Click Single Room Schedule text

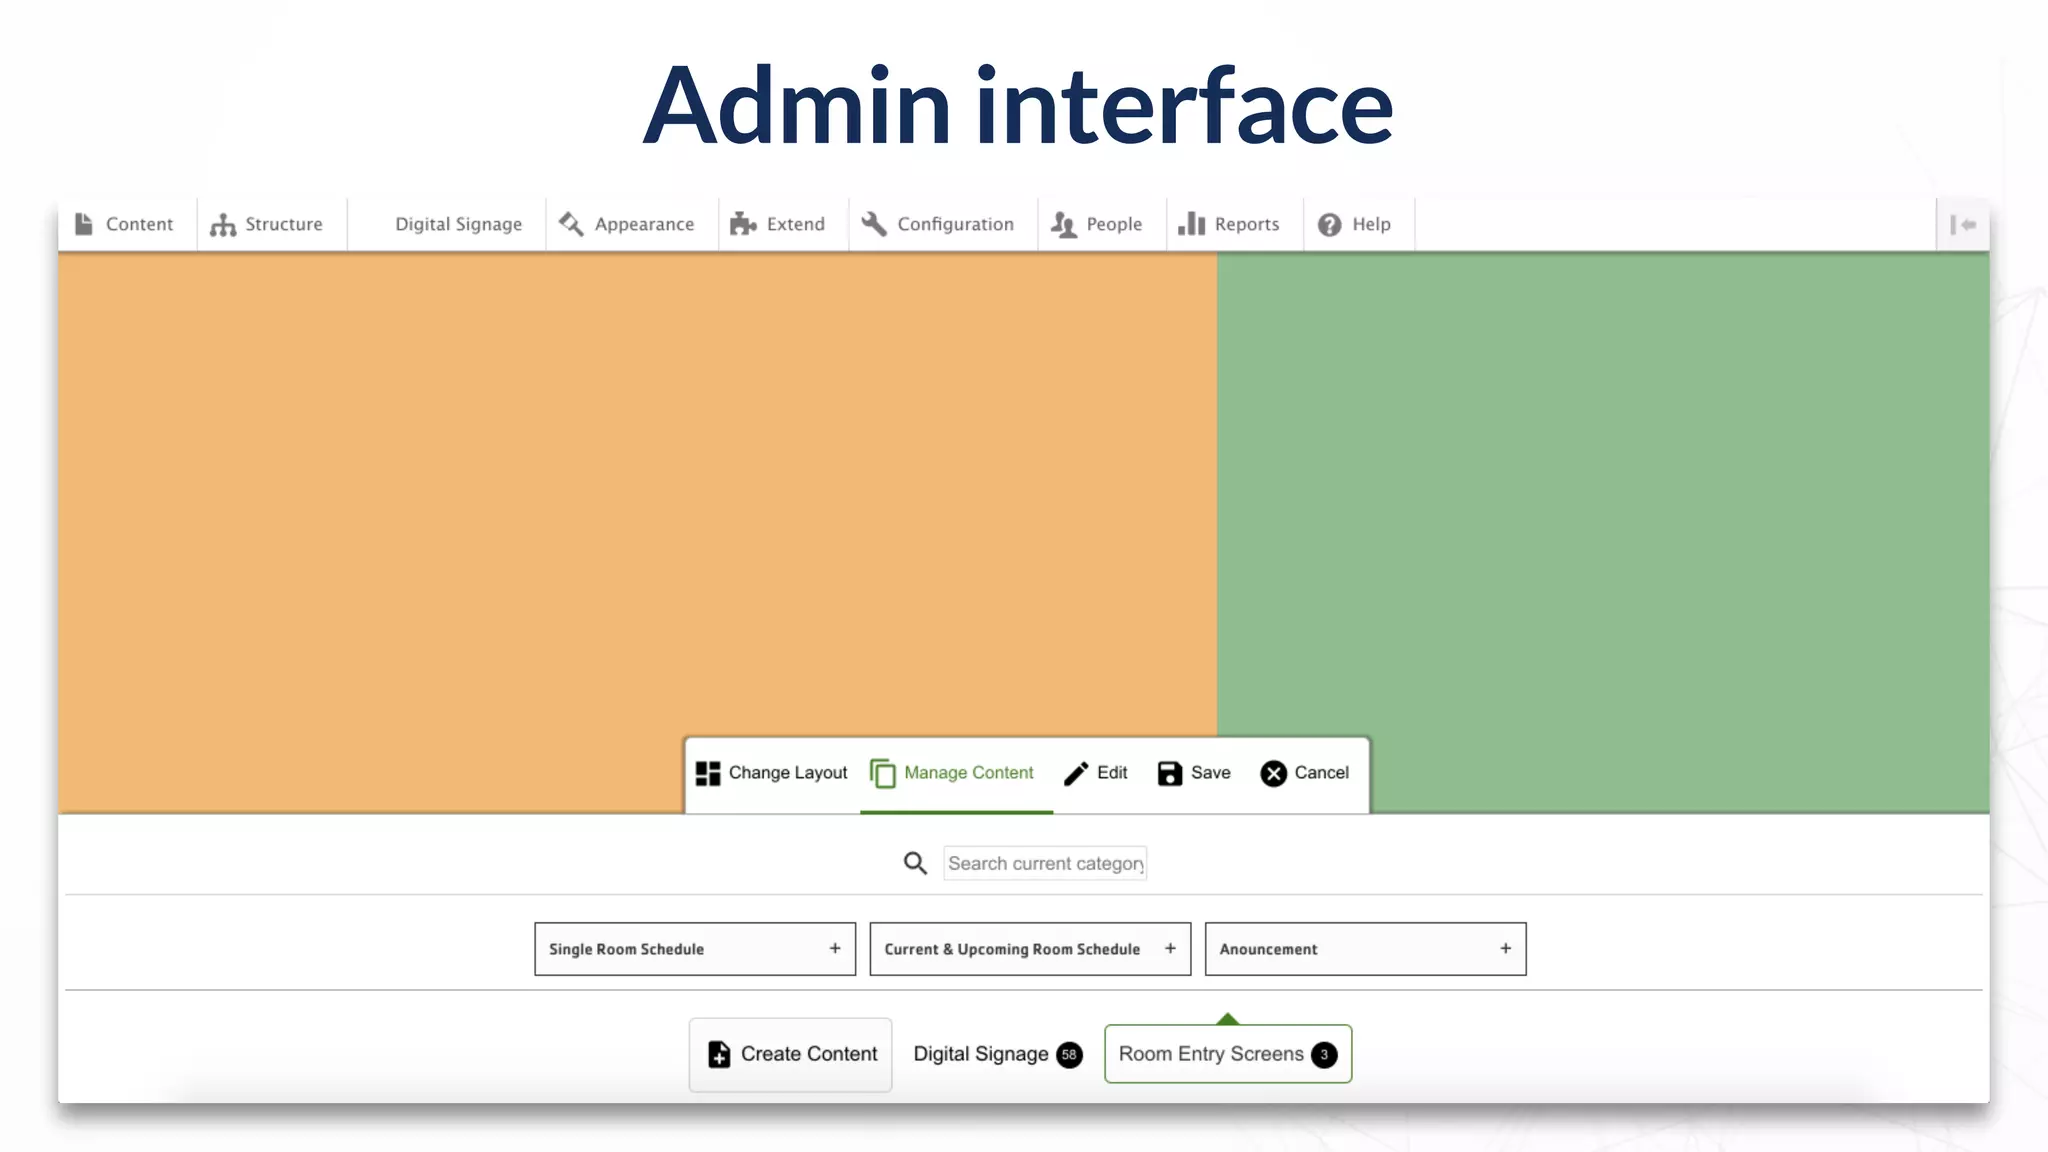pos(626,949)
